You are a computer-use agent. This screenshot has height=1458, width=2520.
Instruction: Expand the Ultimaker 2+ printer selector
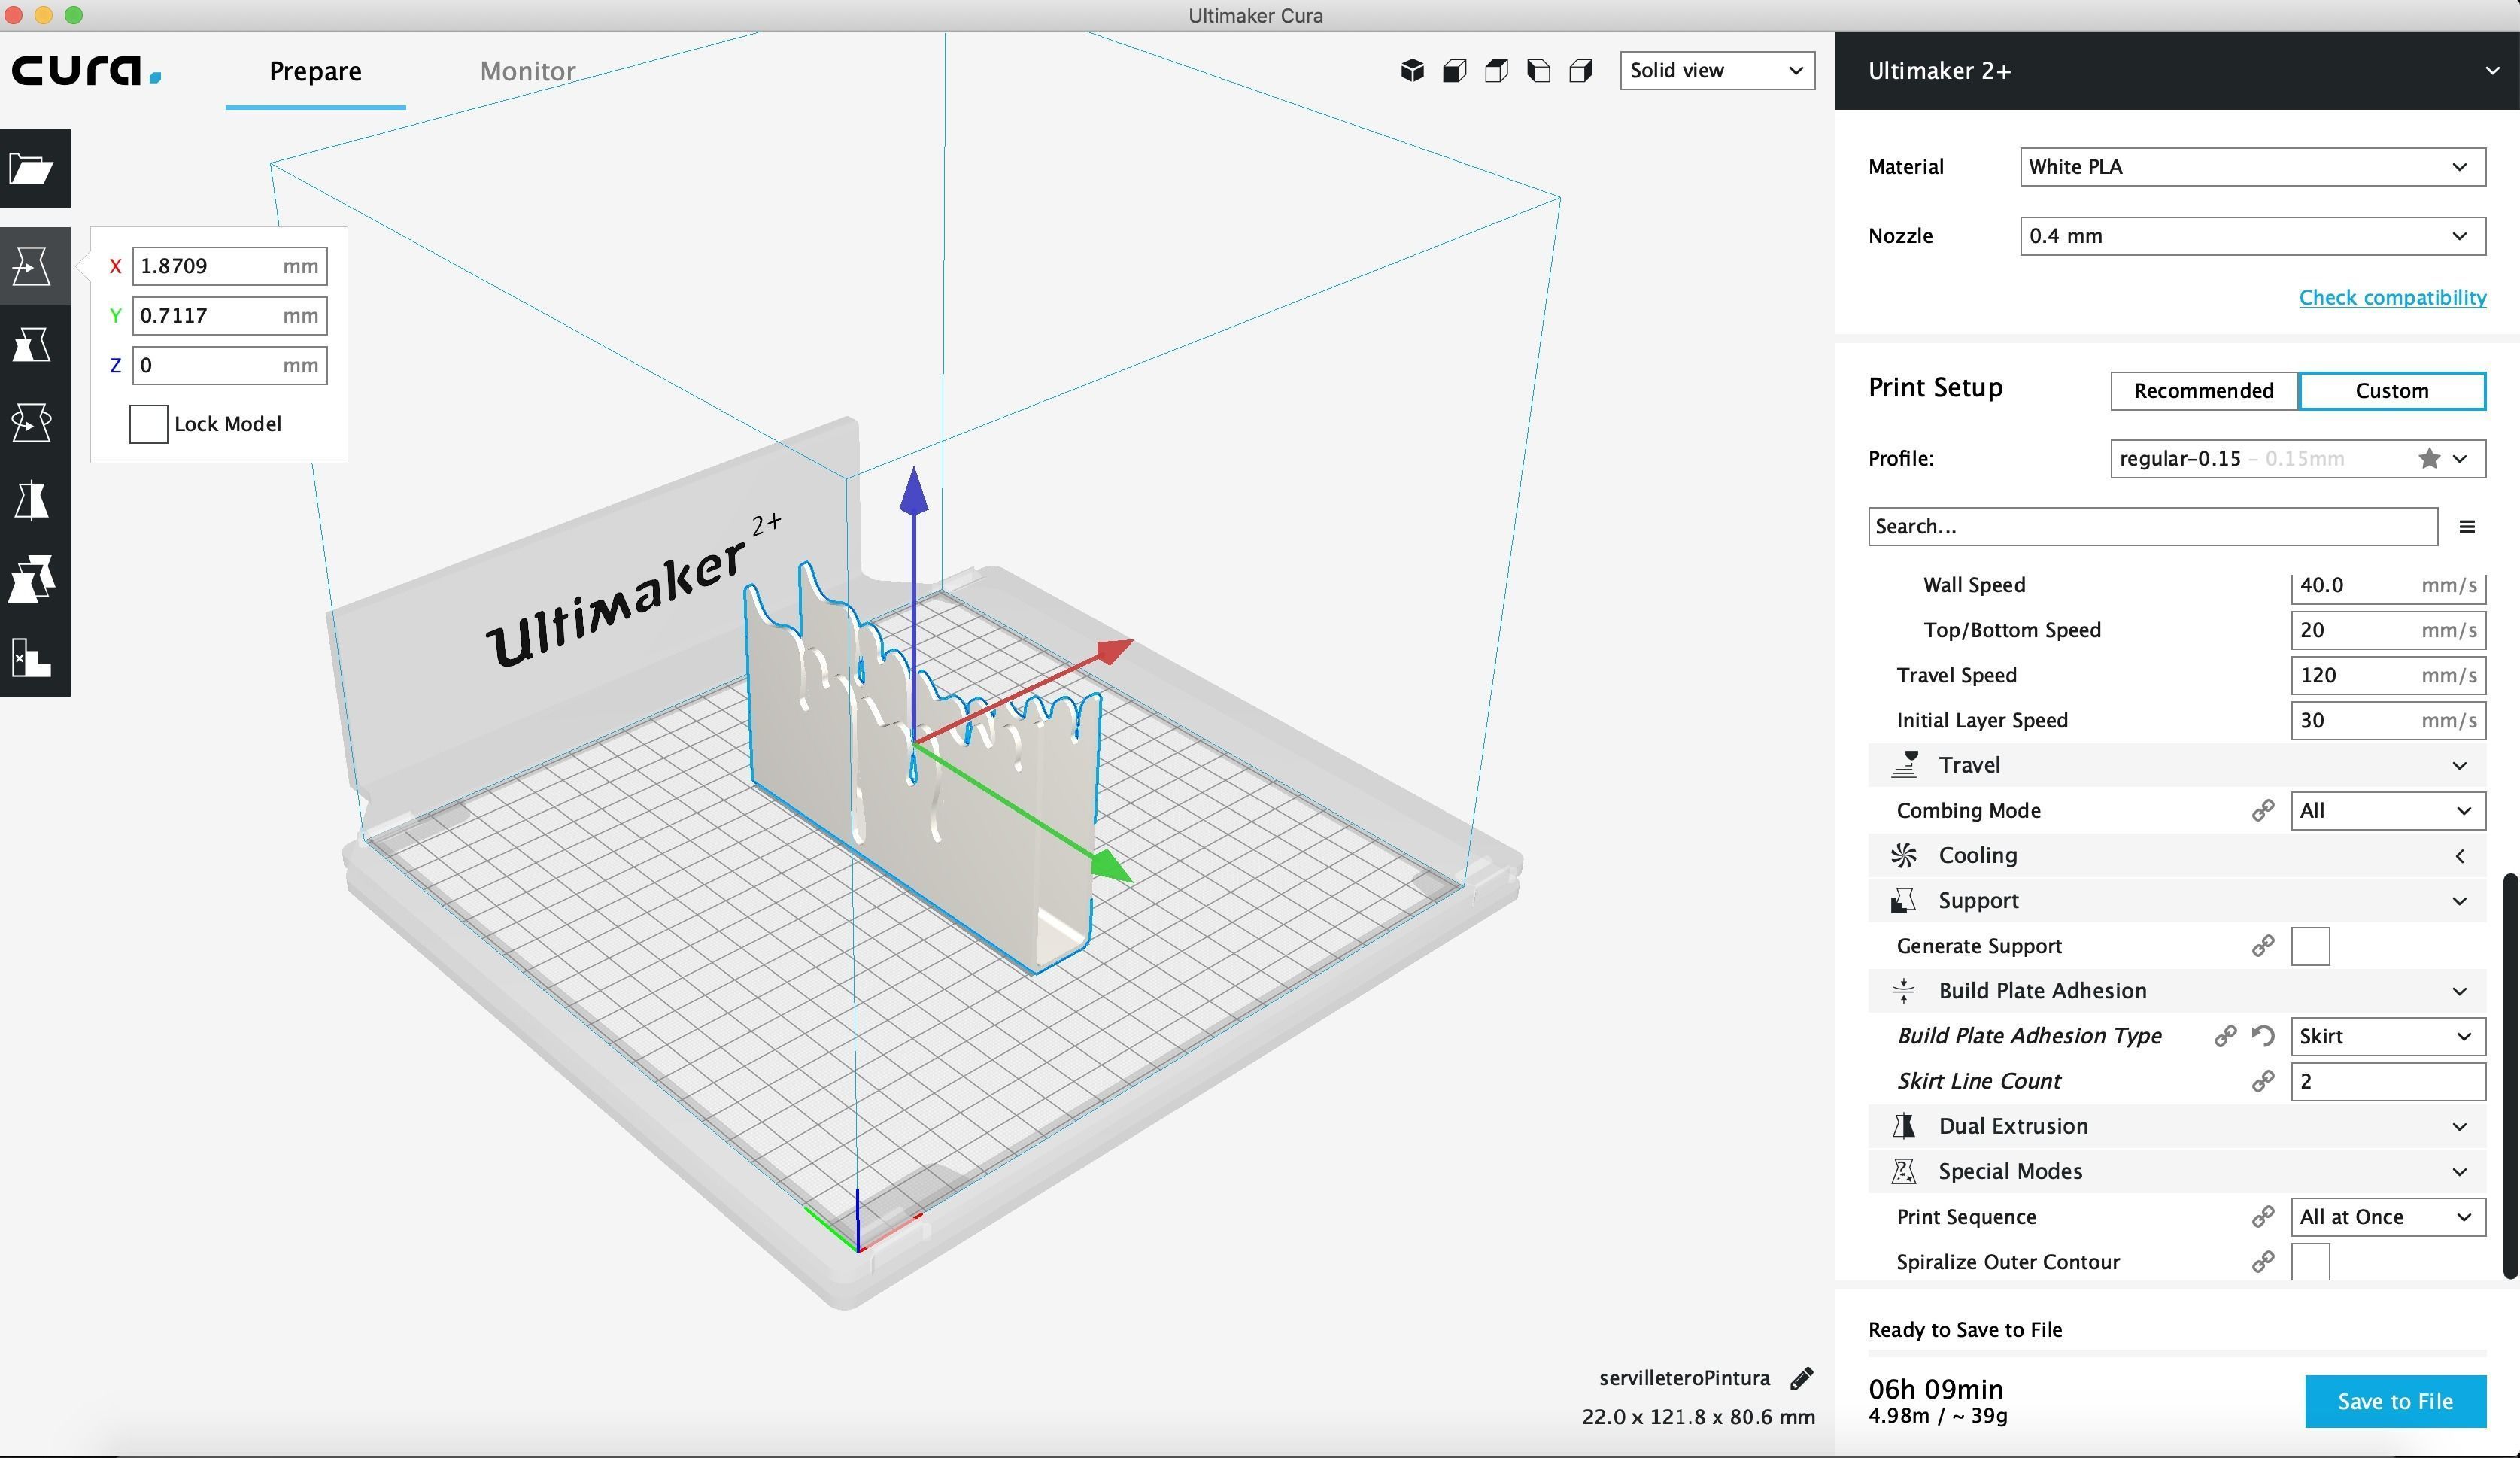[2176, 71]
